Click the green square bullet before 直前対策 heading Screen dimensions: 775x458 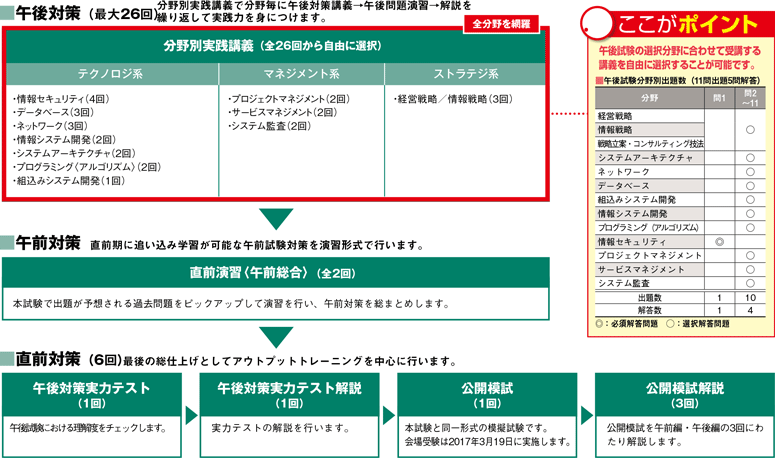point(8,357)
